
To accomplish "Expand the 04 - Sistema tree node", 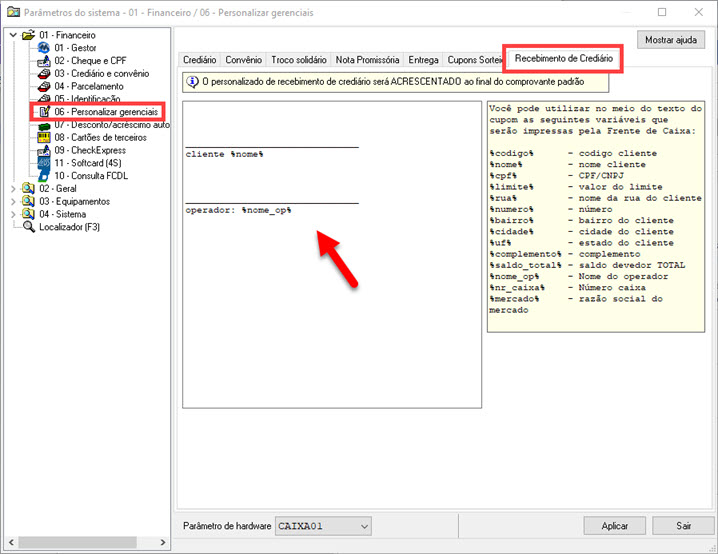I will click(x=13, y=214).
